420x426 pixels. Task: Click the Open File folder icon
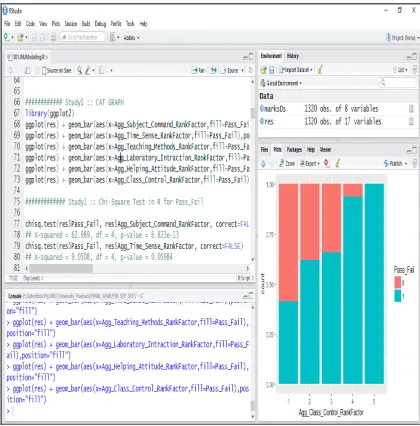[x=20, y=37]
